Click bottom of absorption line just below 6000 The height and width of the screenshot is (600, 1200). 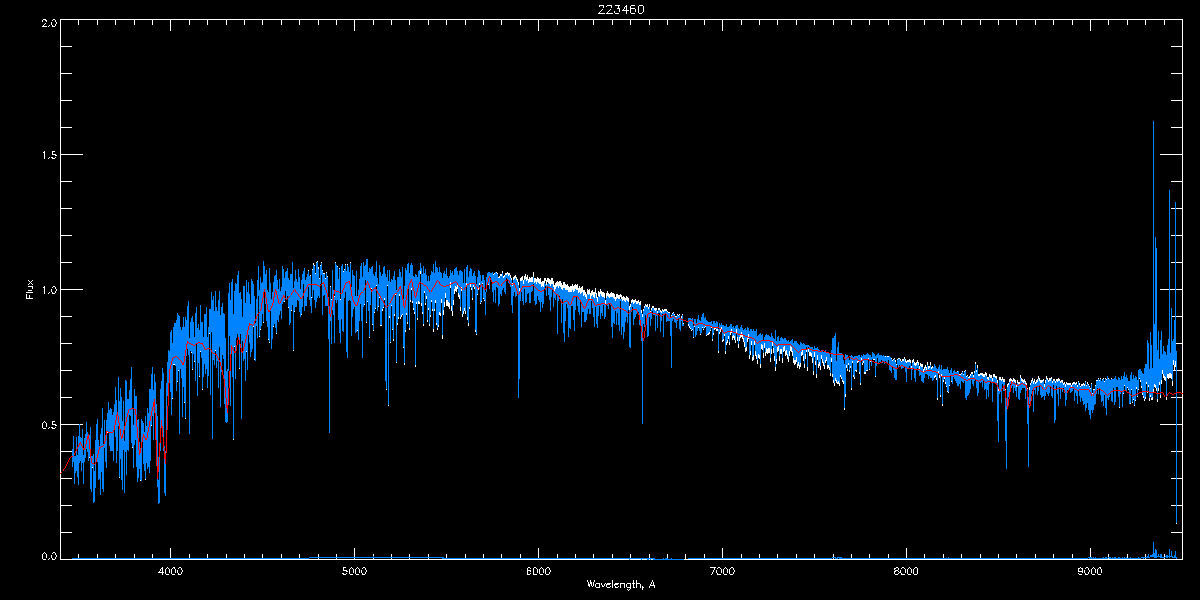coord(518,396)
